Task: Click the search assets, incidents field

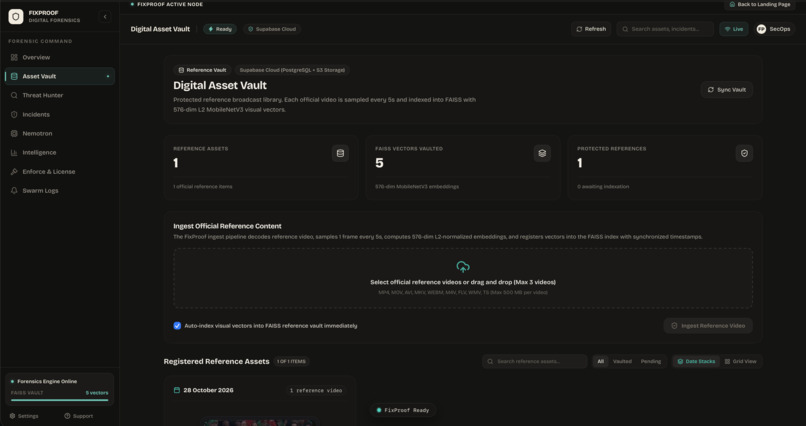Action: click(x=666, y=29)
